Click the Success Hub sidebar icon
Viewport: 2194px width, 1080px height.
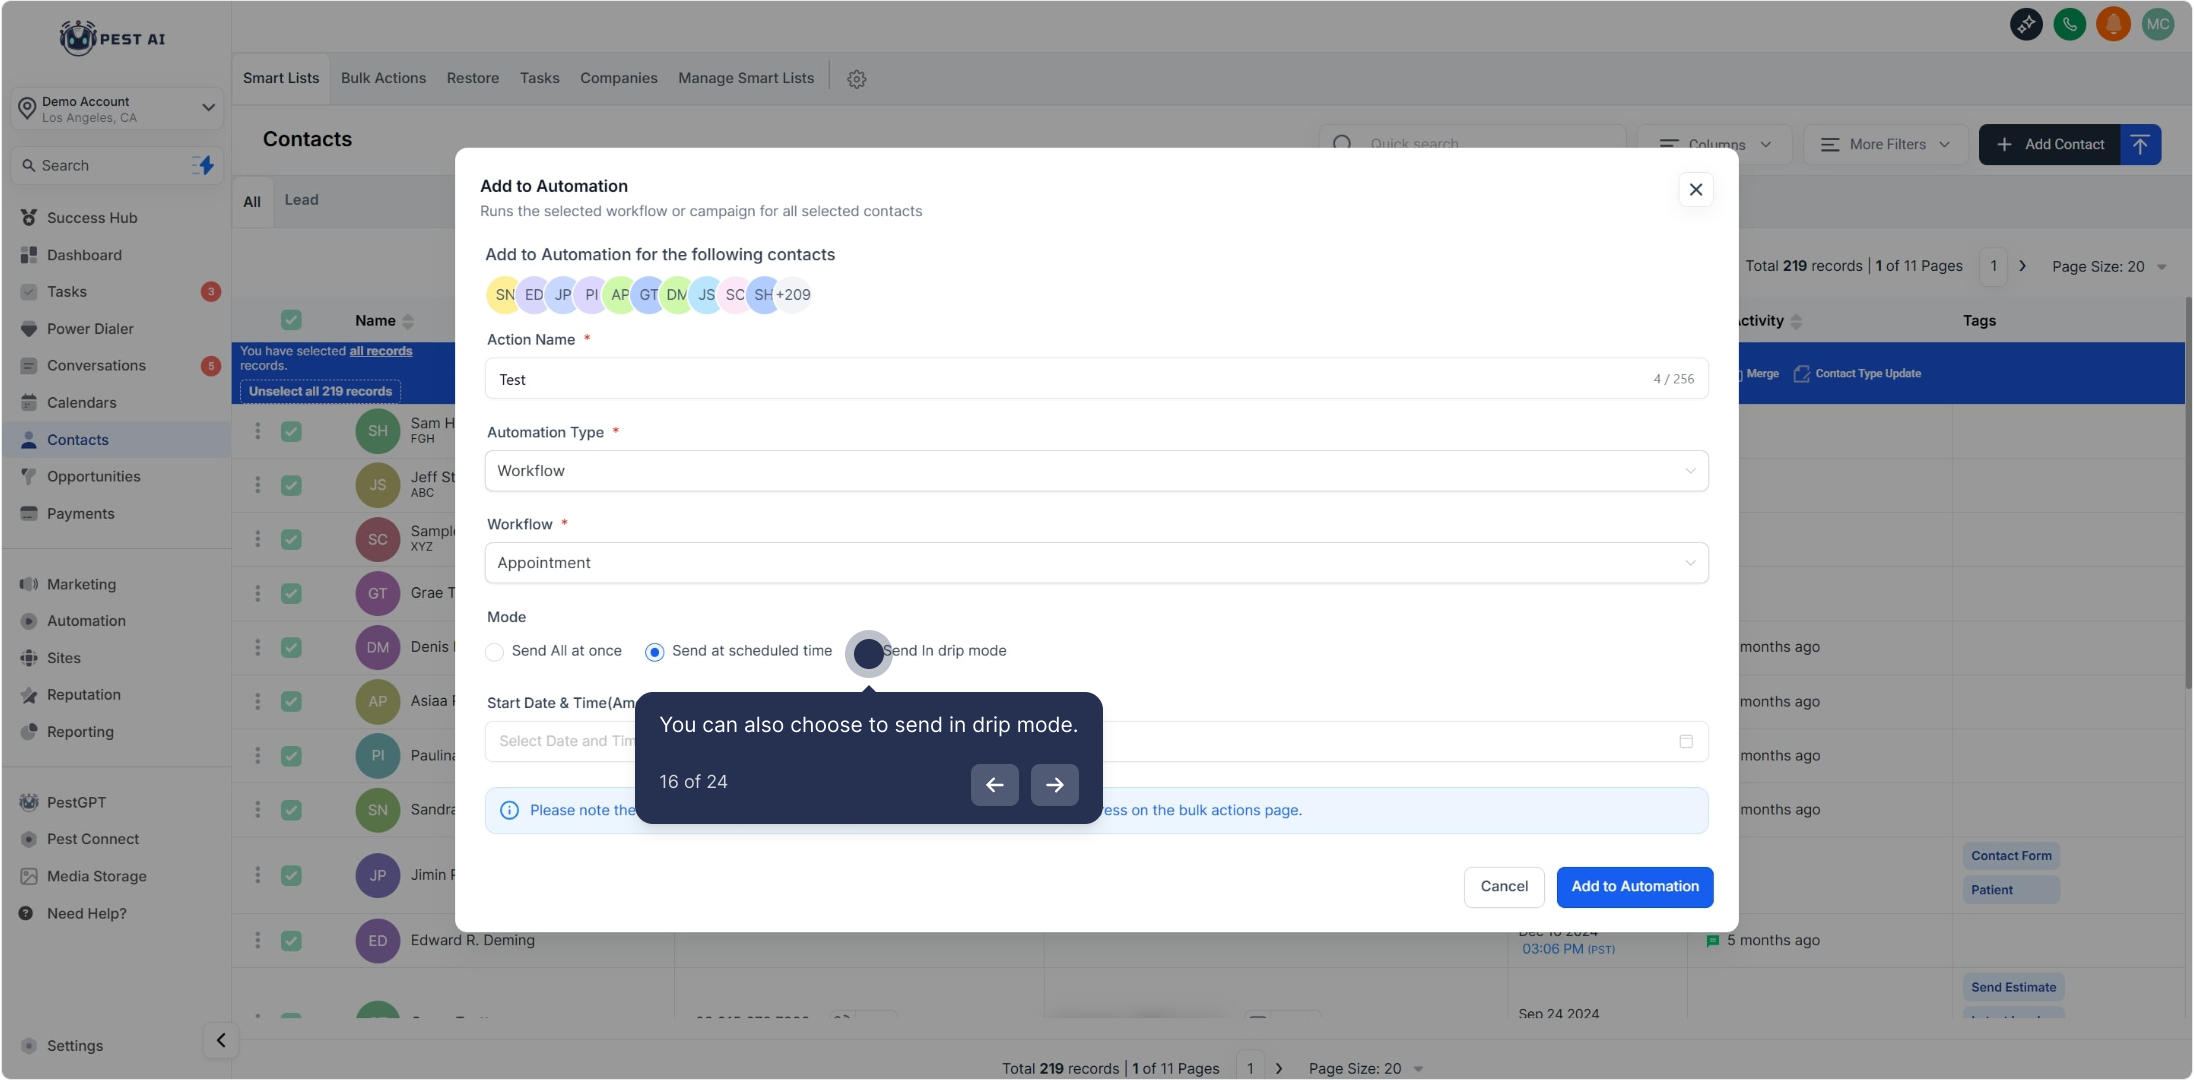click(x=28, y=218)
